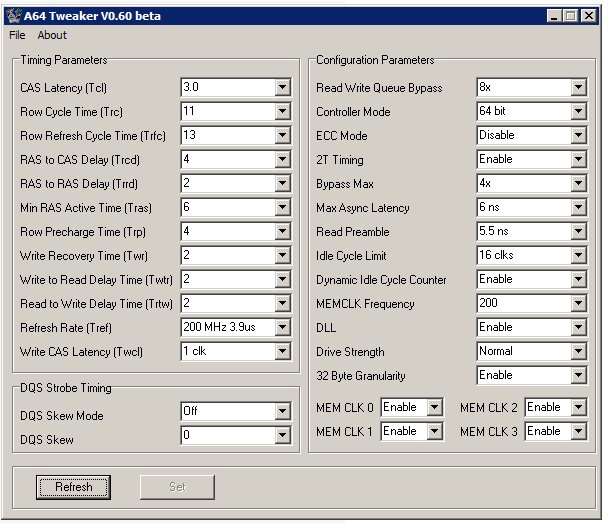Click the 'Drive Strength' label
Screen dimensions: 608x524
point(350,352)
